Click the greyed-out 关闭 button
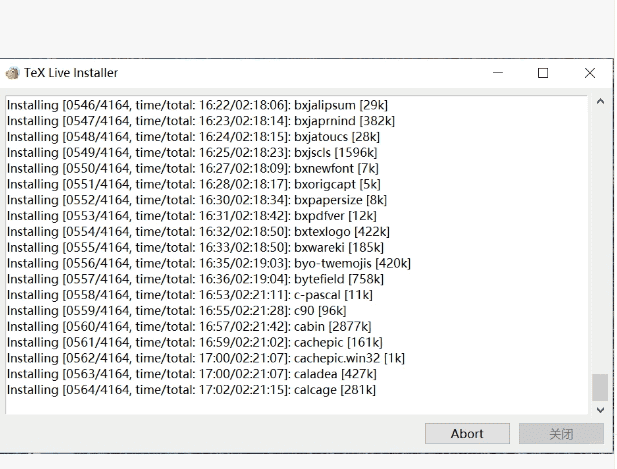The height and width of the screenshot is (469, 617). [561, 433]
